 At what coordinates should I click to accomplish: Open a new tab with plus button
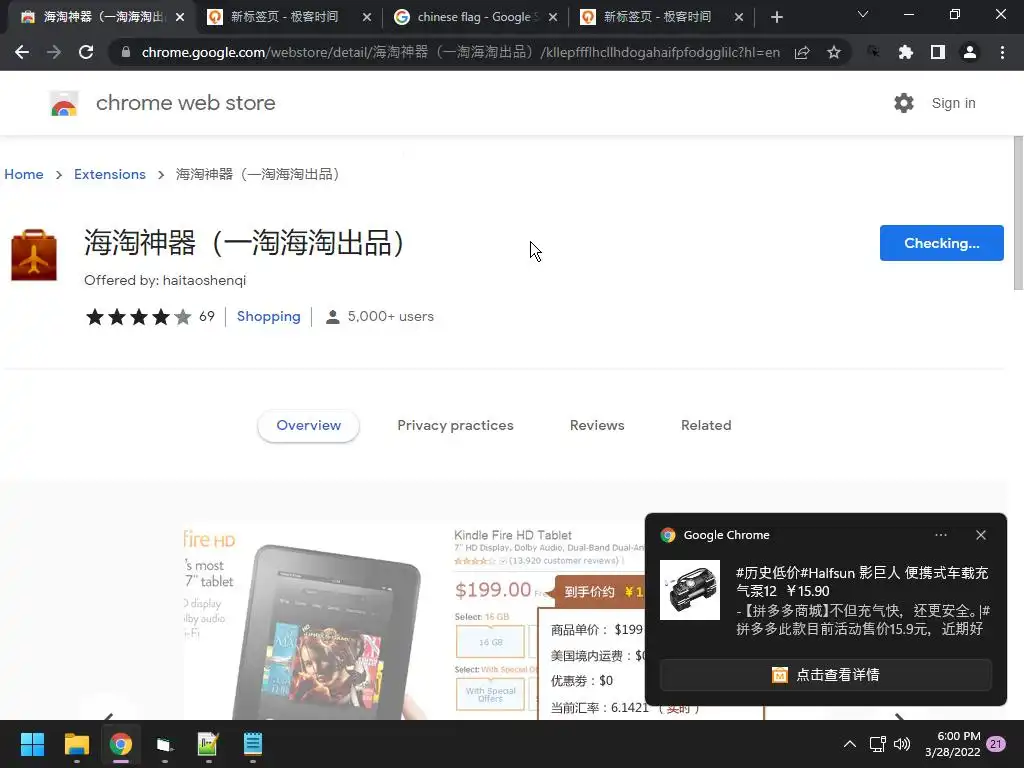pyautogui.click(x=776, y=17)
